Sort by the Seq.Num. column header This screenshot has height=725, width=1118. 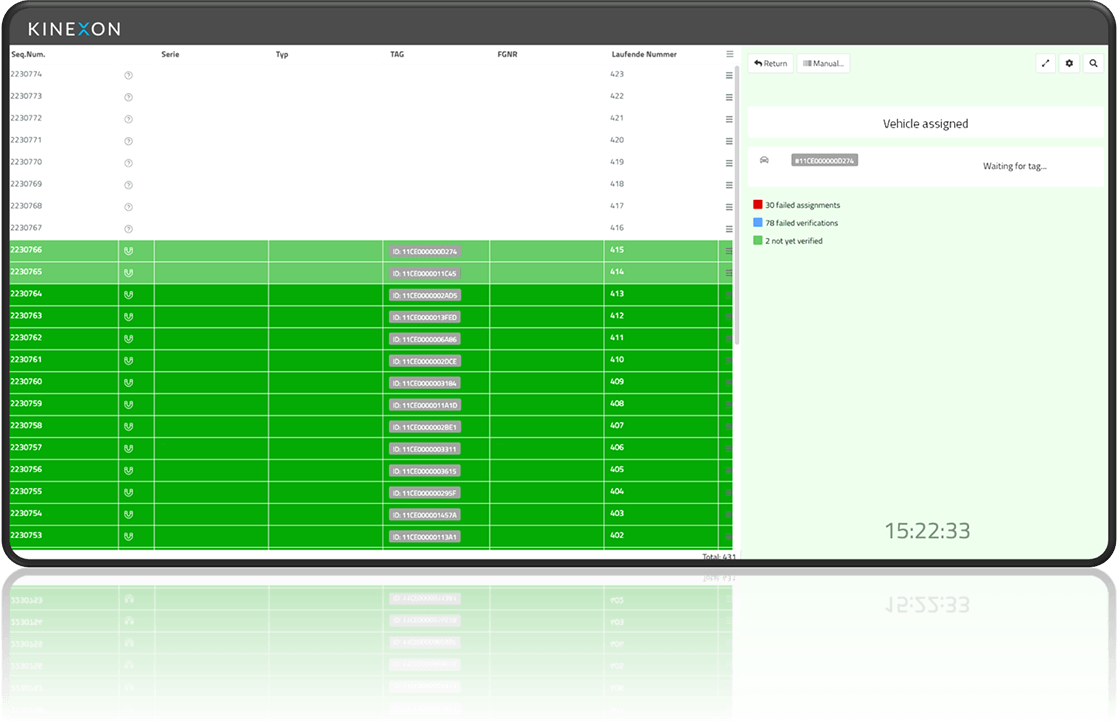pos(28,54)
